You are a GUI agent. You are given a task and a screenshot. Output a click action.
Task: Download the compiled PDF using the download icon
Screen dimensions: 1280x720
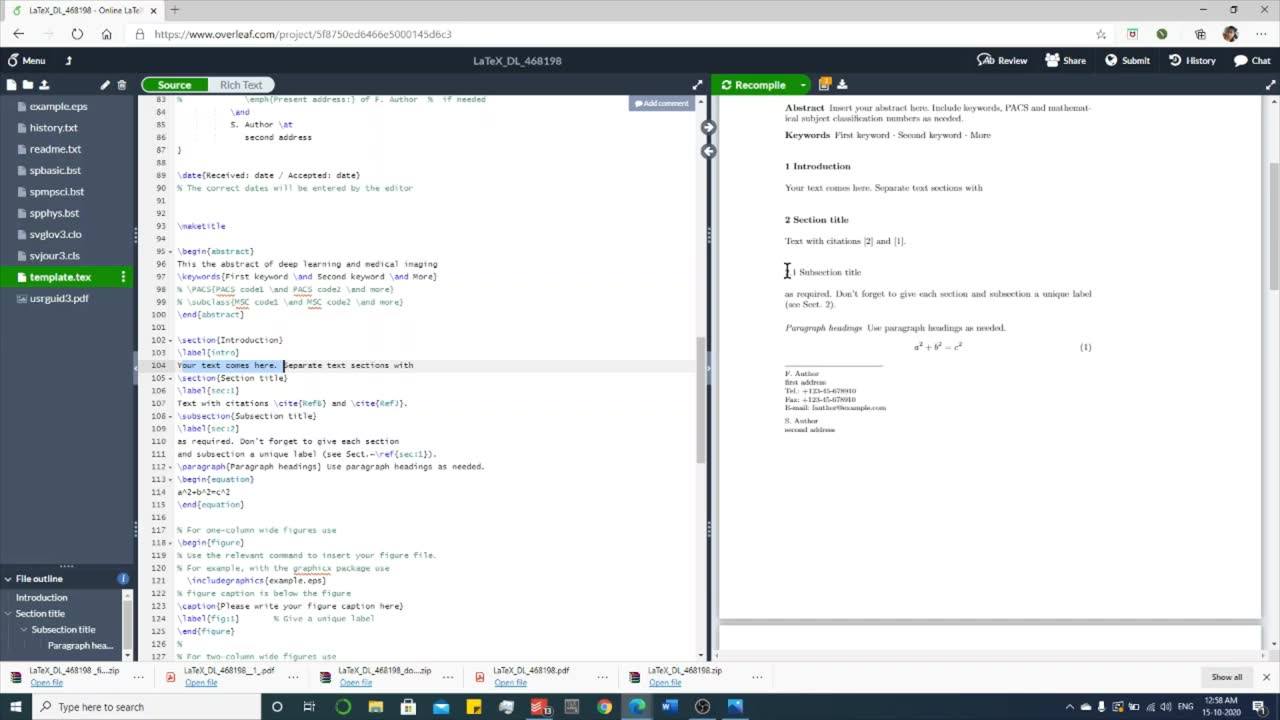tap(842, 85)
